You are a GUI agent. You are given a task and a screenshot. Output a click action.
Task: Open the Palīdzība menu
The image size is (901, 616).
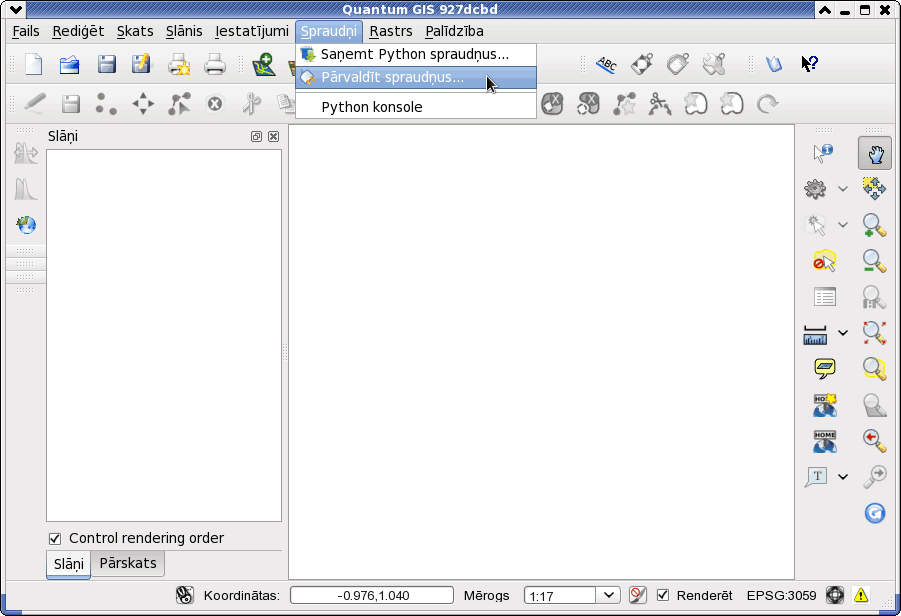[454, 31]
